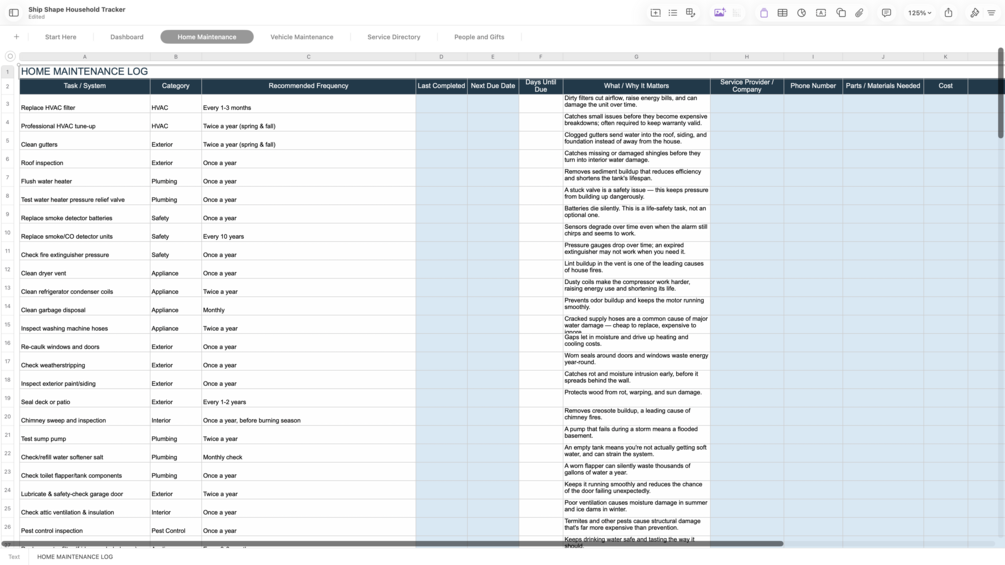
Task: Click the table select circle handle
Action: tap(10, 56)
